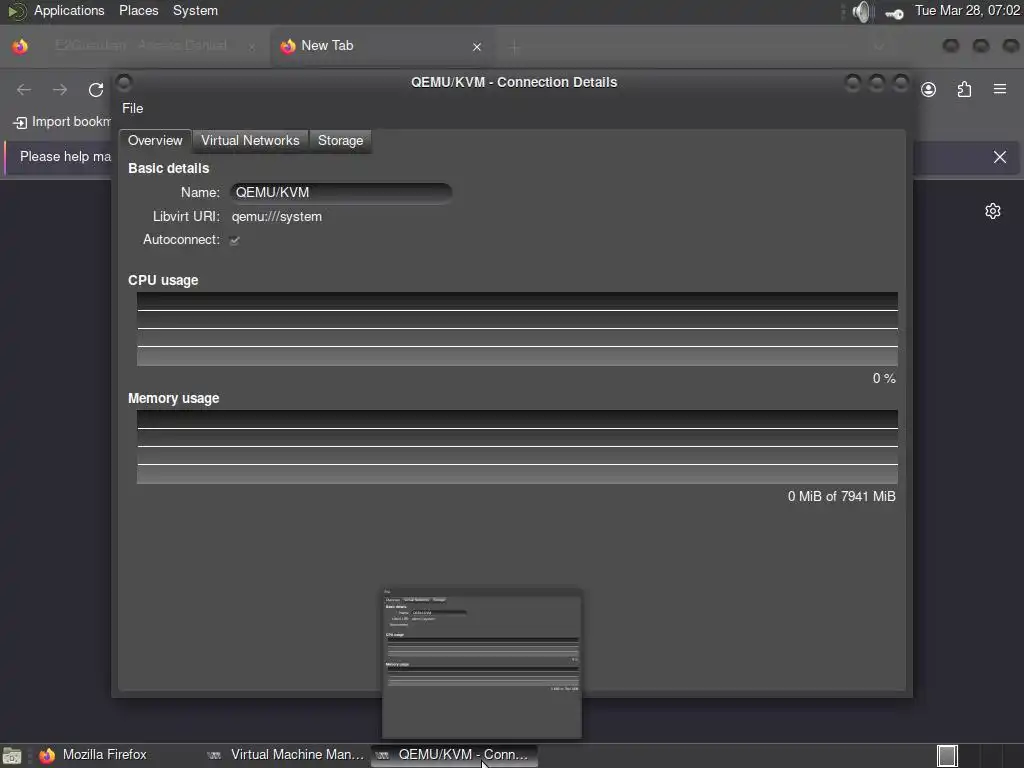1024x768 pixels.
Task: Open the File menu in Connection Details
Action: (133, 108)
